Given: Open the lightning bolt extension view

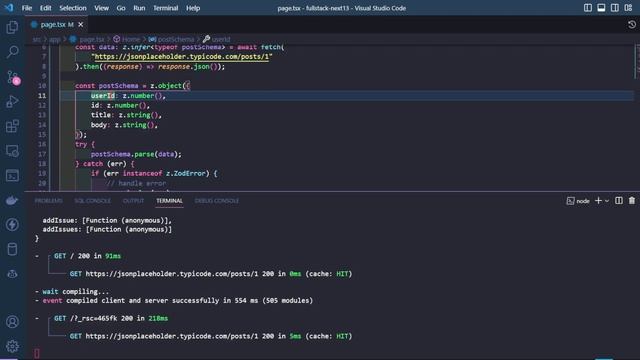Looking at the screenshot, I should click(x=12, y=224).
